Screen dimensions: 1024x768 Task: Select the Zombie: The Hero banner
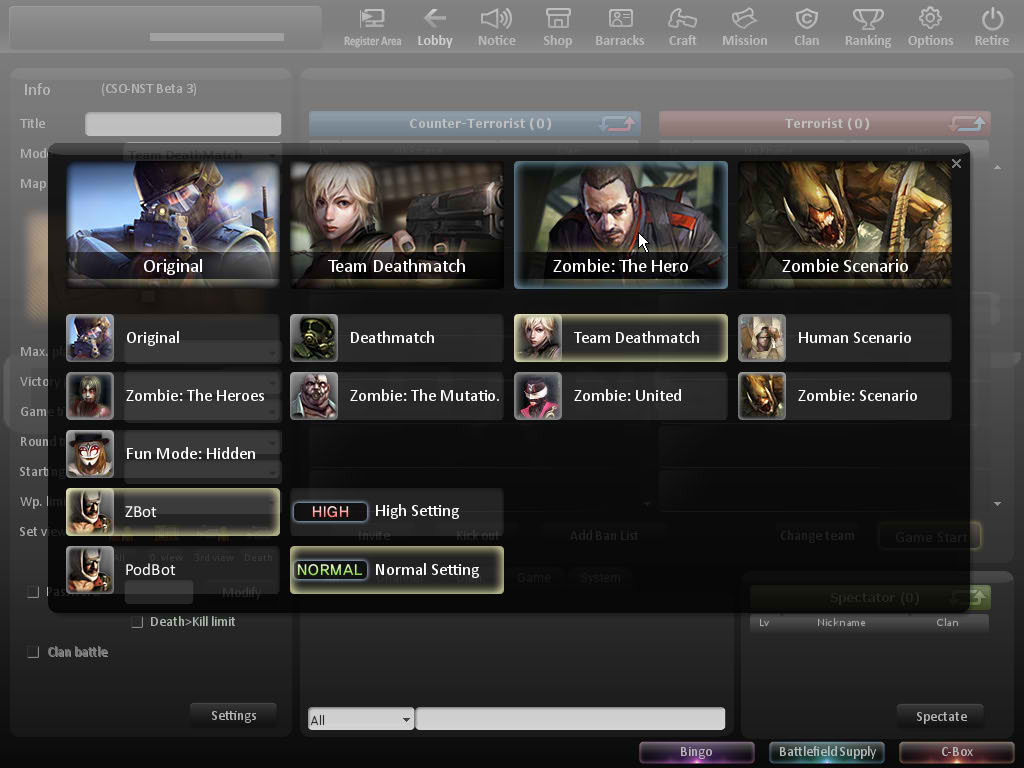click(621, 225)
